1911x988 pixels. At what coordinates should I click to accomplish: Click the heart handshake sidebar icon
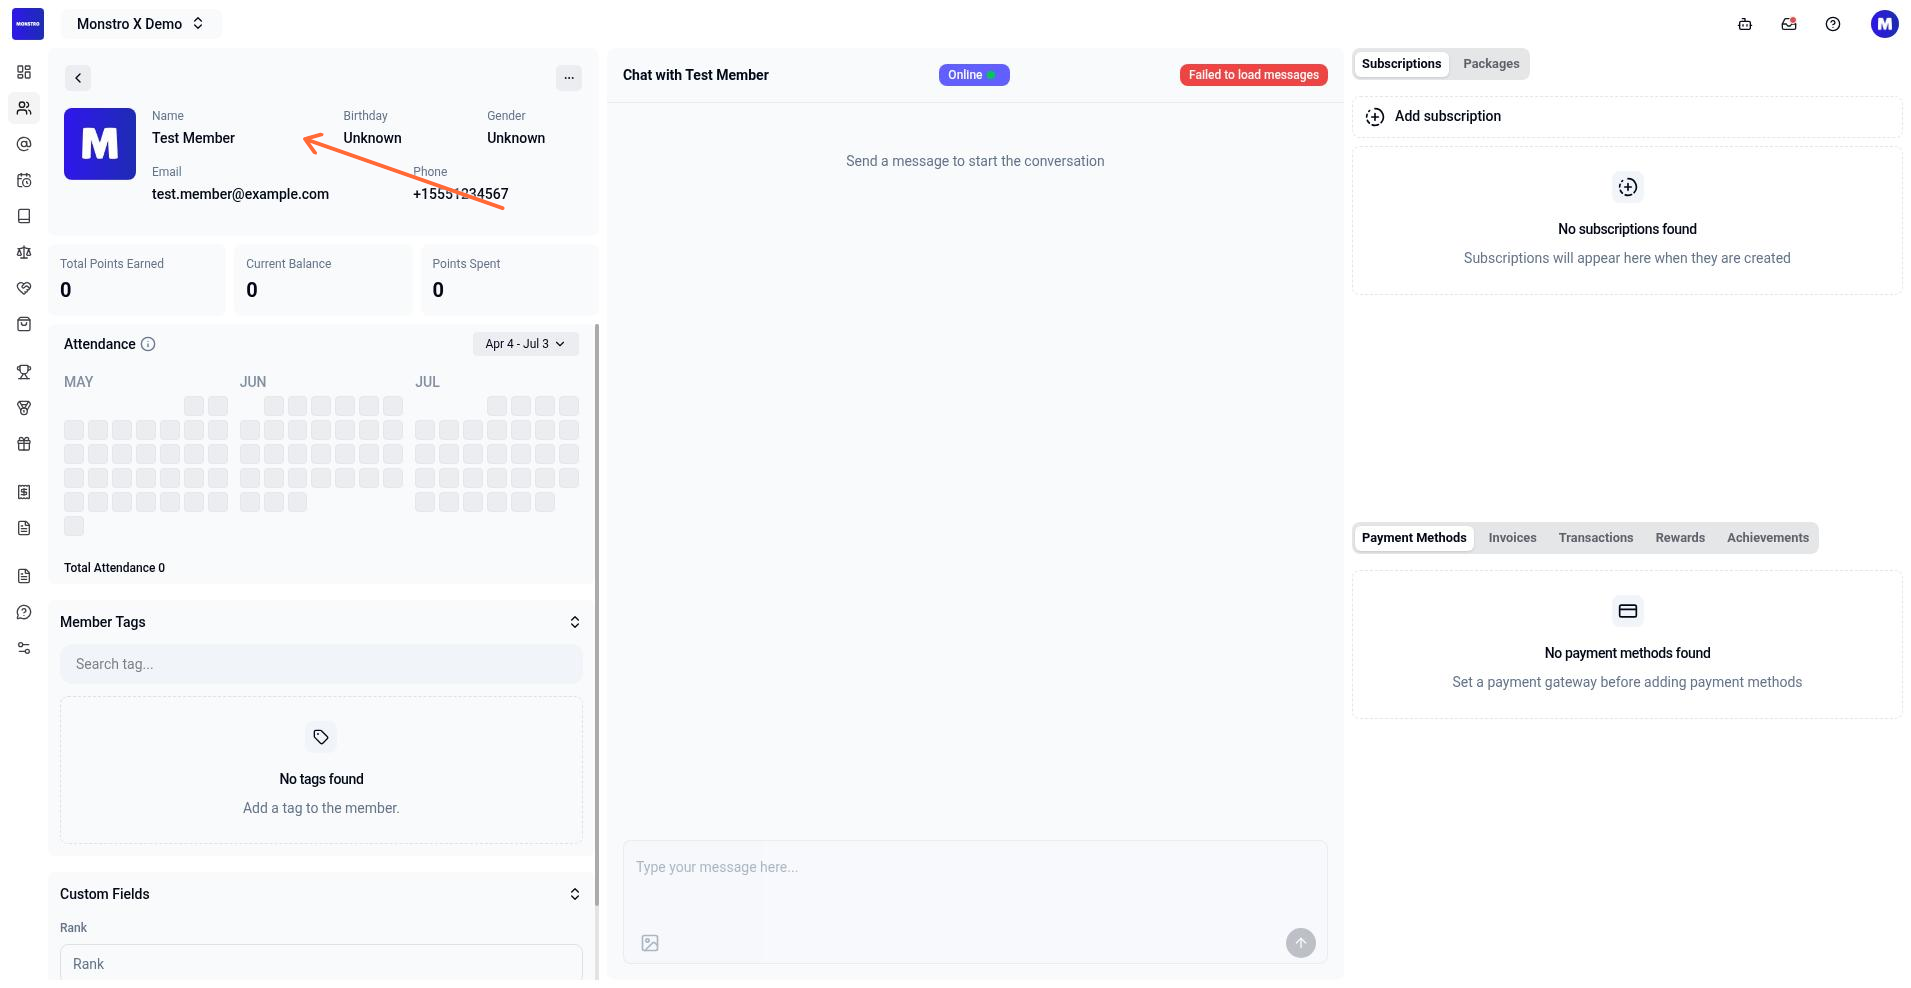pos(24,288)
